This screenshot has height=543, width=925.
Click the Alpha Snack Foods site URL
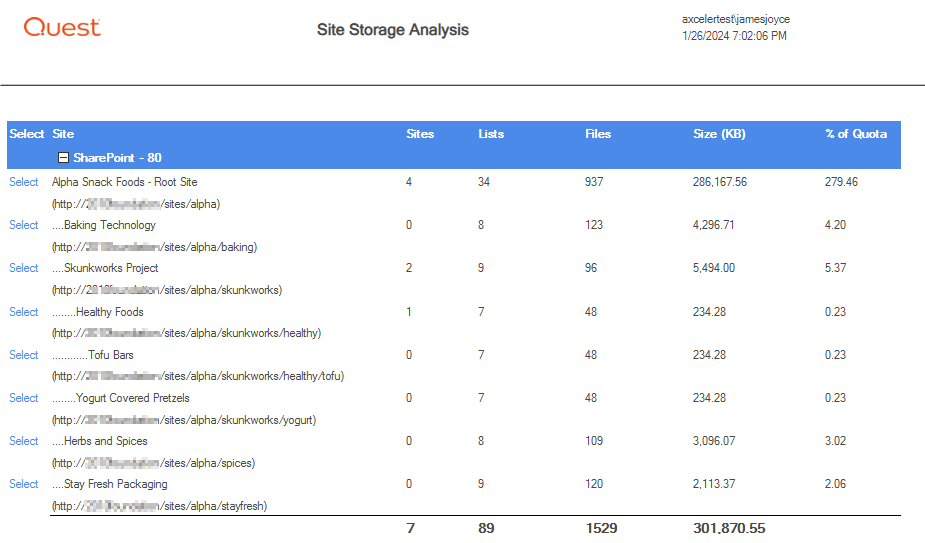tap(136, 204)
